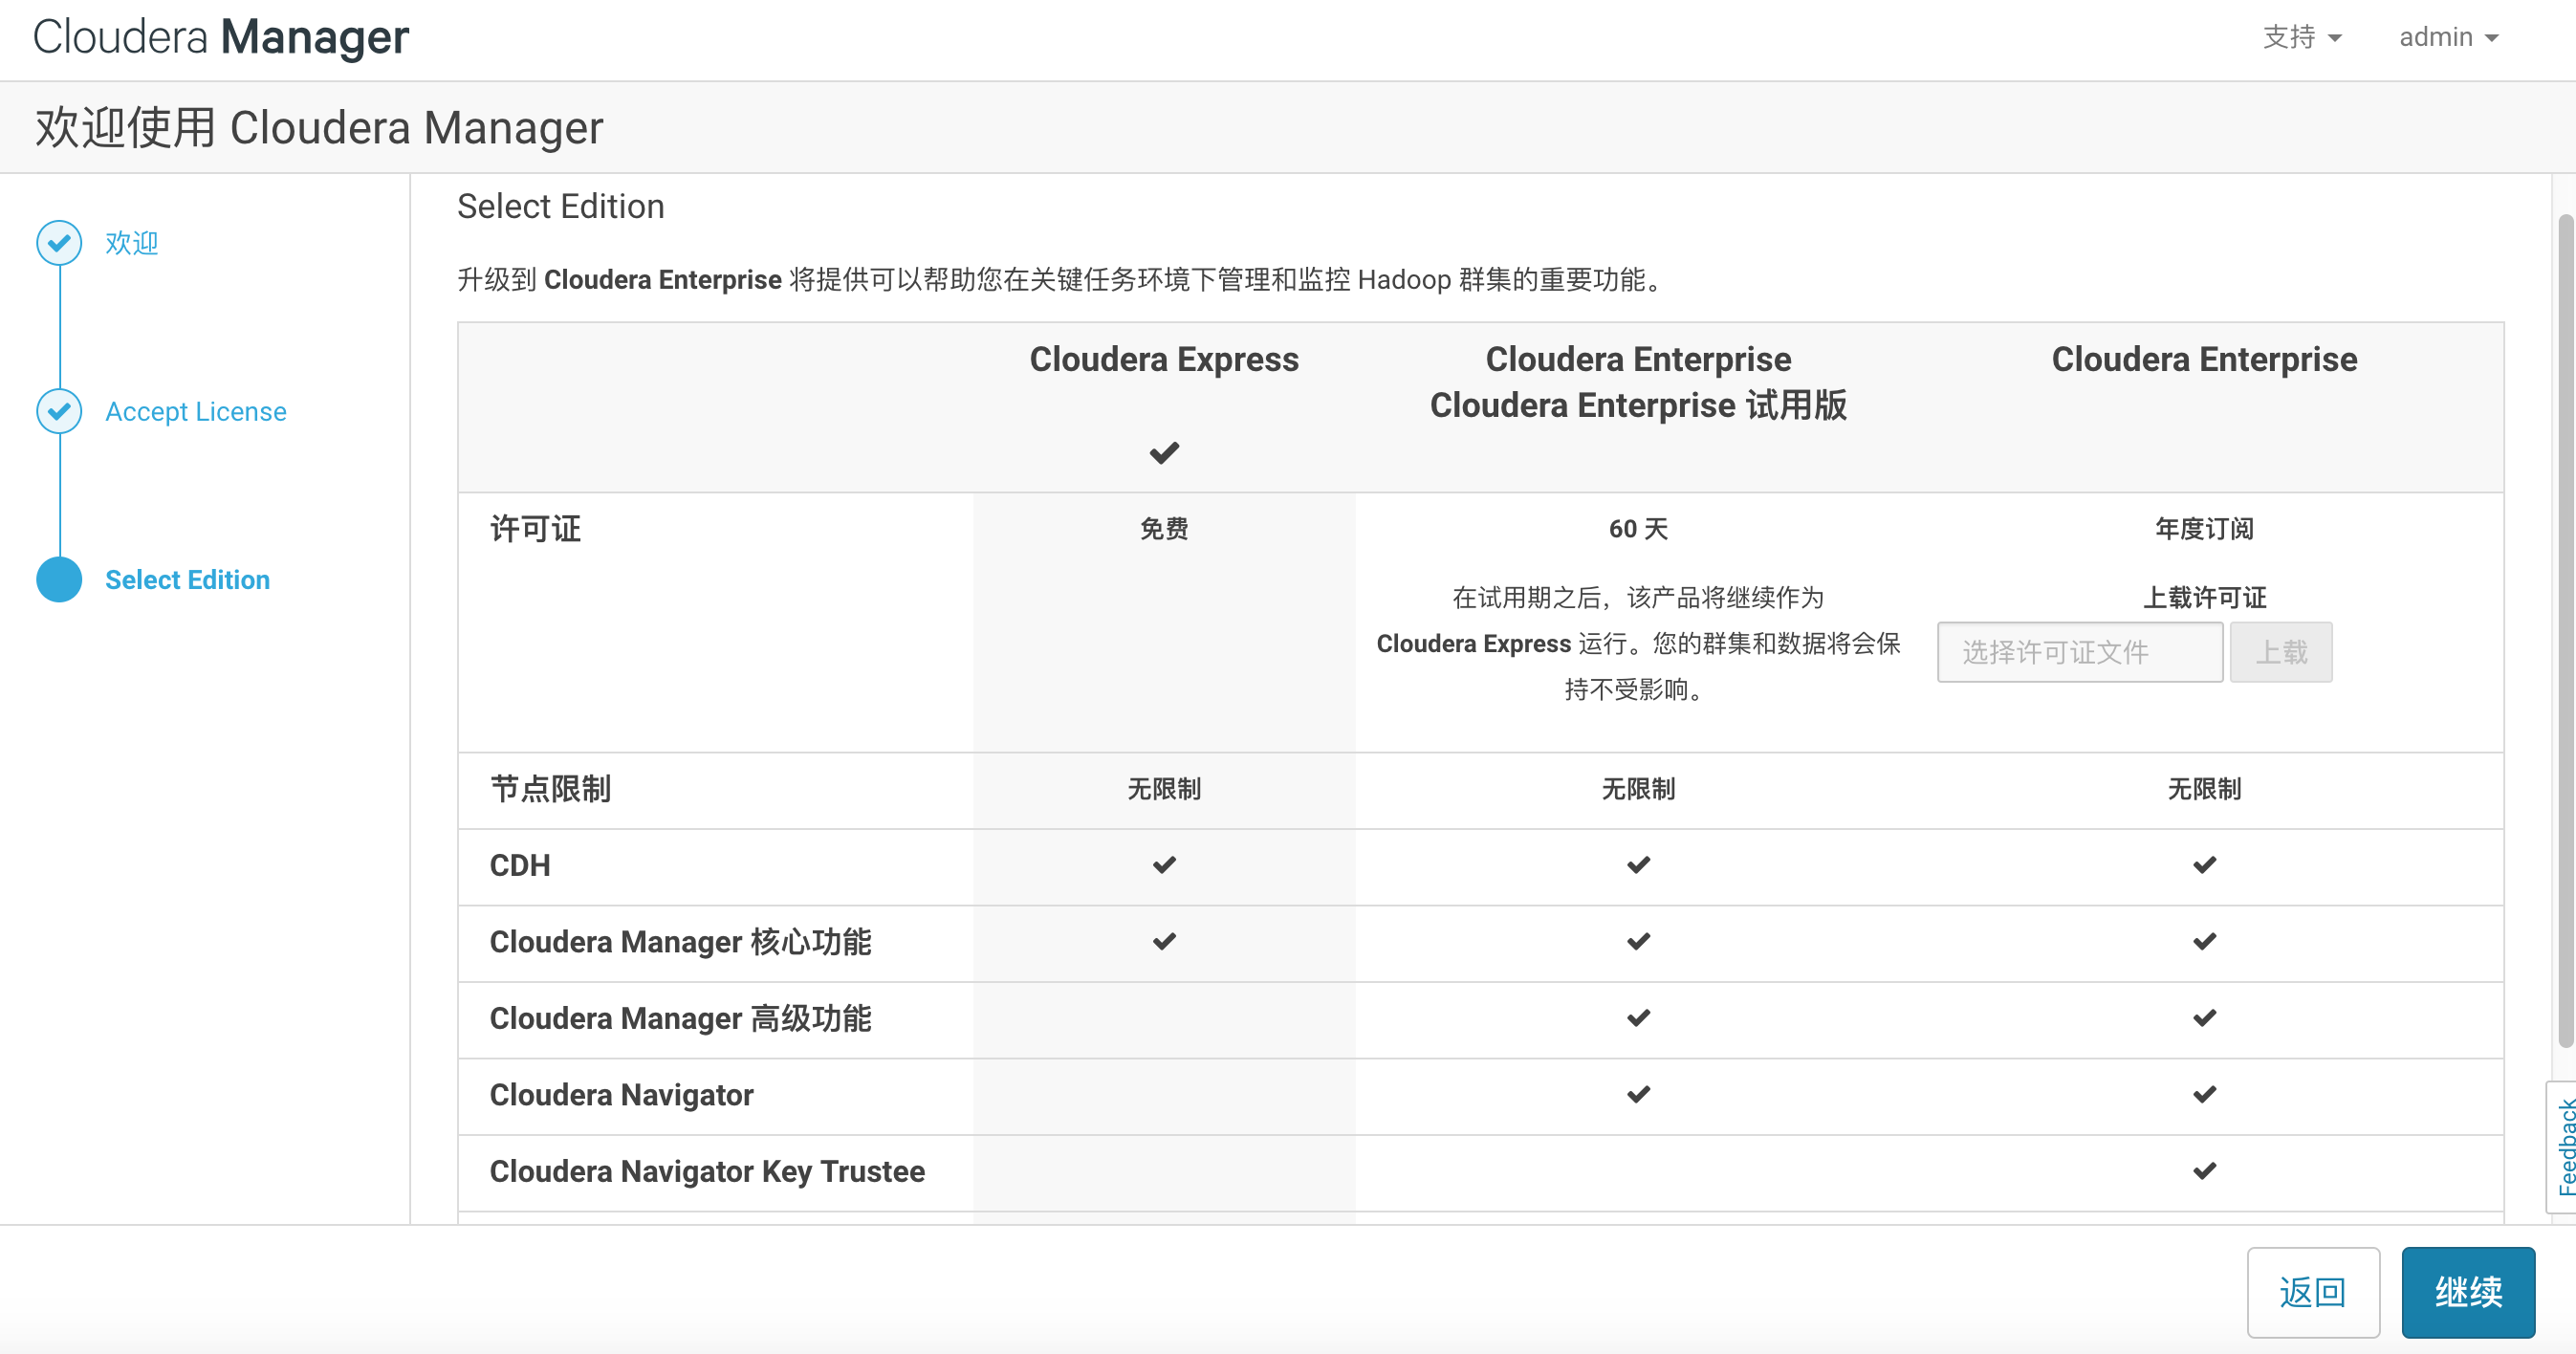Click the 选择许可证文件 input field
This screenshot has height=1354, width=2576.
(x=2080, y=652)
